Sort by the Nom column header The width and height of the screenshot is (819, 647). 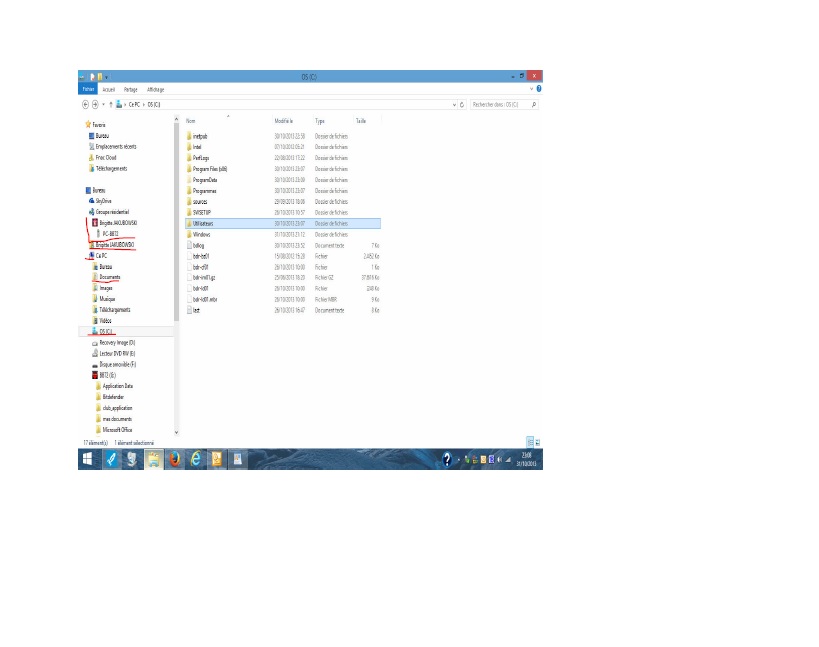[x=191, y=121]
